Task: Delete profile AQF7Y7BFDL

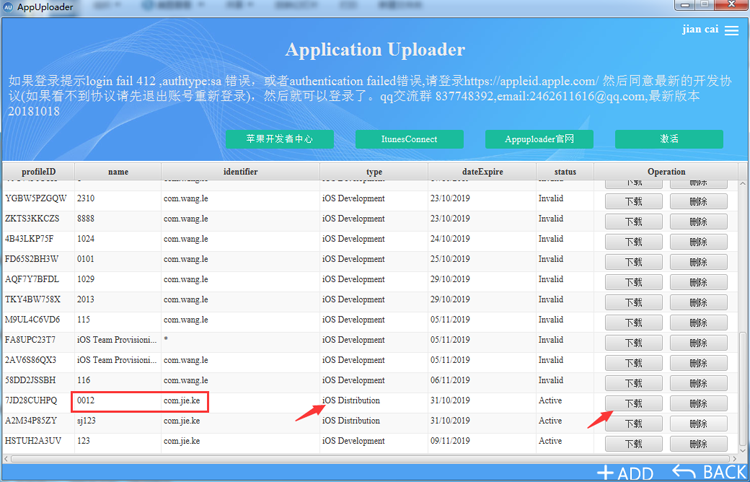Action: (x=698, y=282)
